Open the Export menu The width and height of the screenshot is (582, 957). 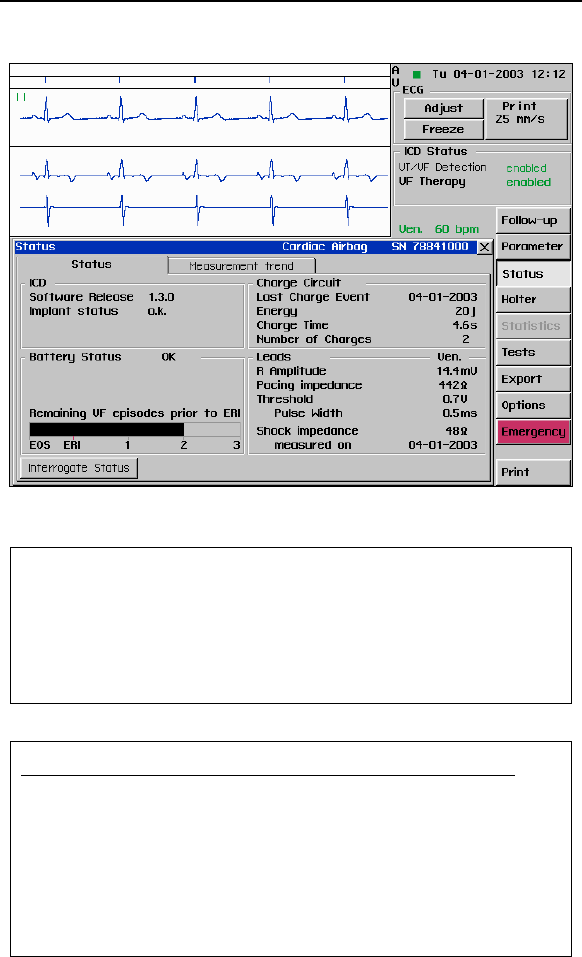(x=533, y=379)
